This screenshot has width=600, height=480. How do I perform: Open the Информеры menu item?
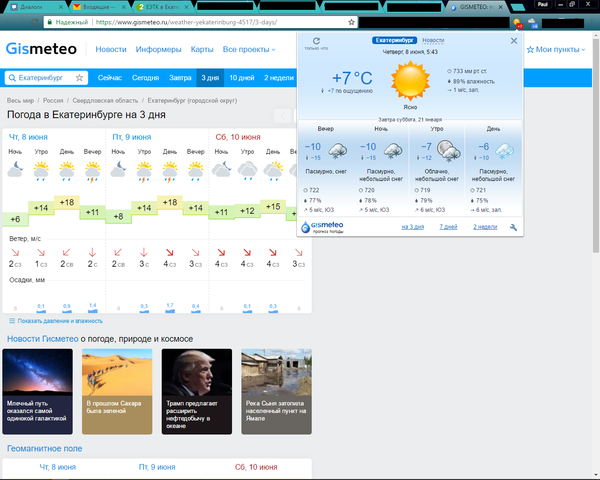point(158,49)
